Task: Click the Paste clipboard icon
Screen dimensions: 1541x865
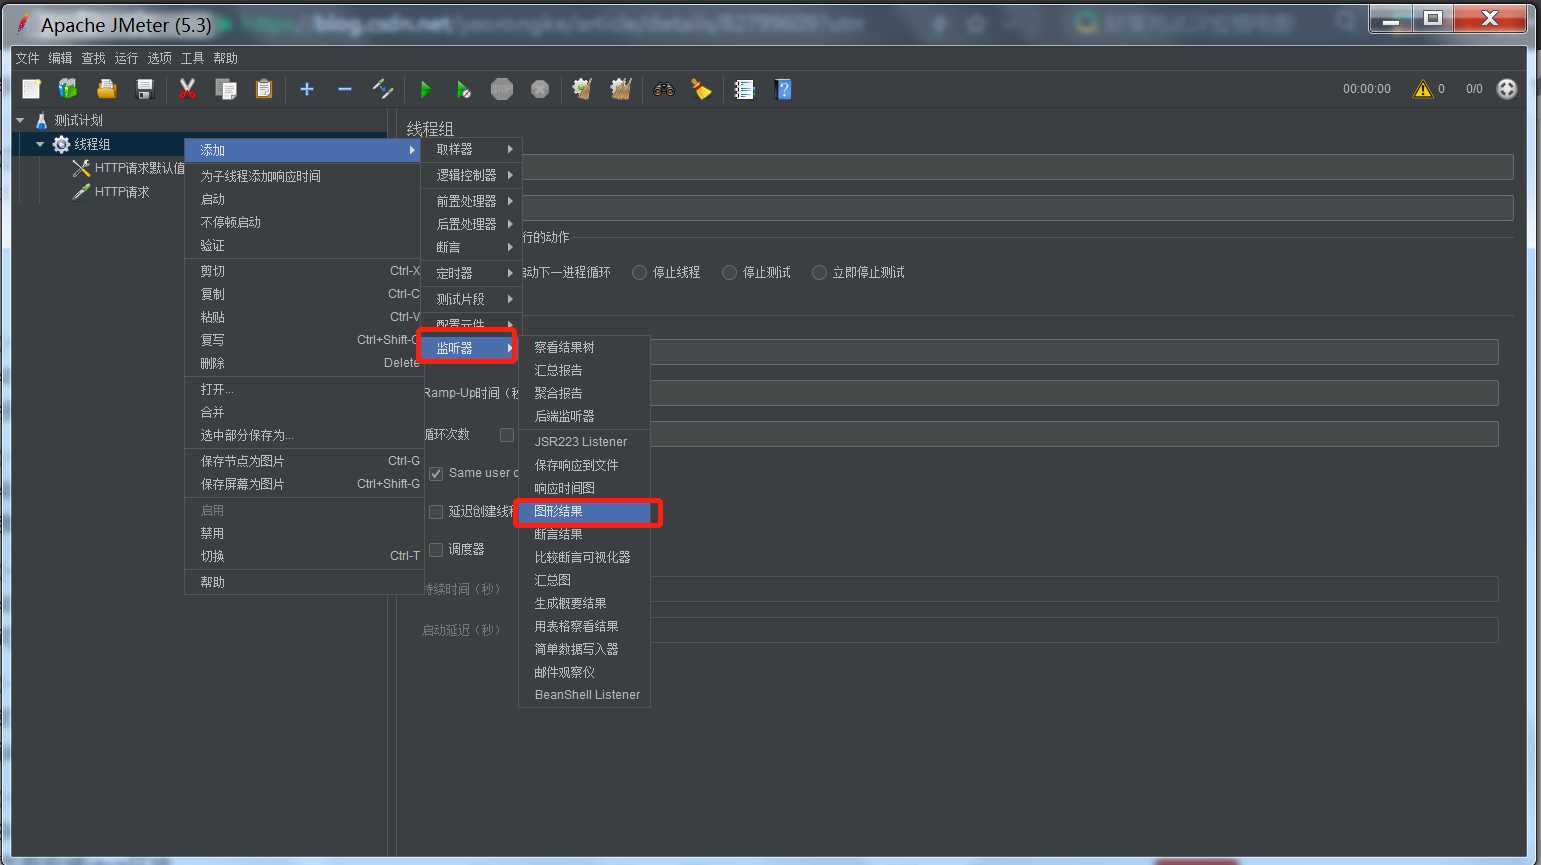Action: [x=264, y=90]
